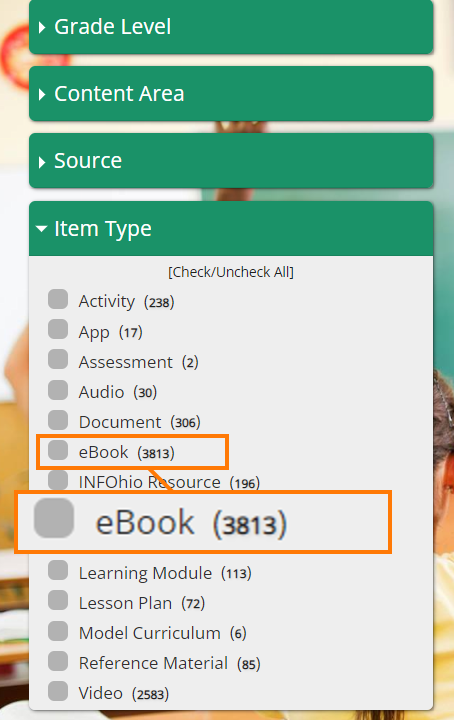Click the Model Curriculum (6) label
454x720 pixels.
(163, 633)
